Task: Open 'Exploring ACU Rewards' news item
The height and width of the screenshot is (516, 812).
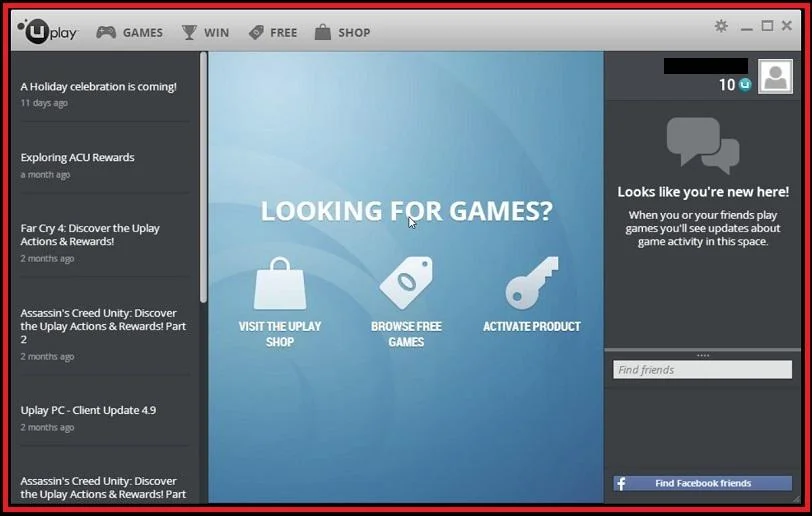Action: click(x=77, y=158)
